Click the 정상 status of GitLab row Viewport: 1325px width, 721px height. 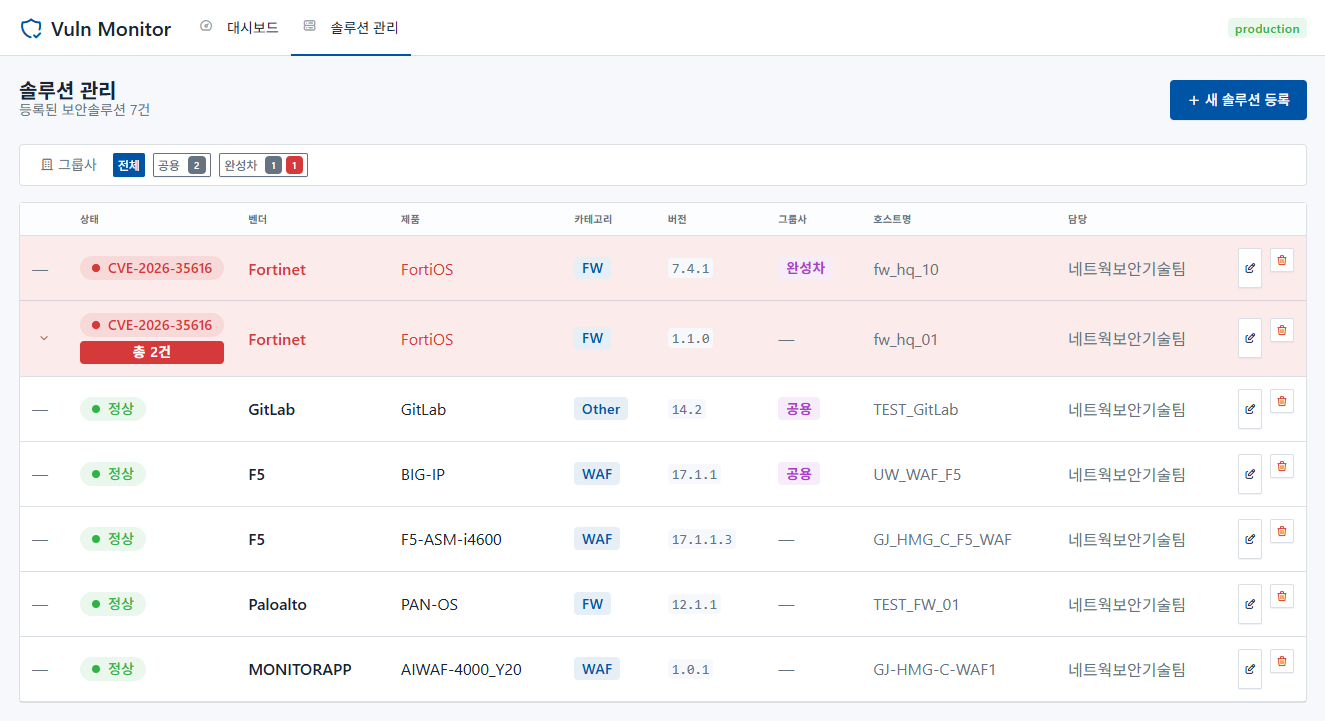click(x=113, y=408)
